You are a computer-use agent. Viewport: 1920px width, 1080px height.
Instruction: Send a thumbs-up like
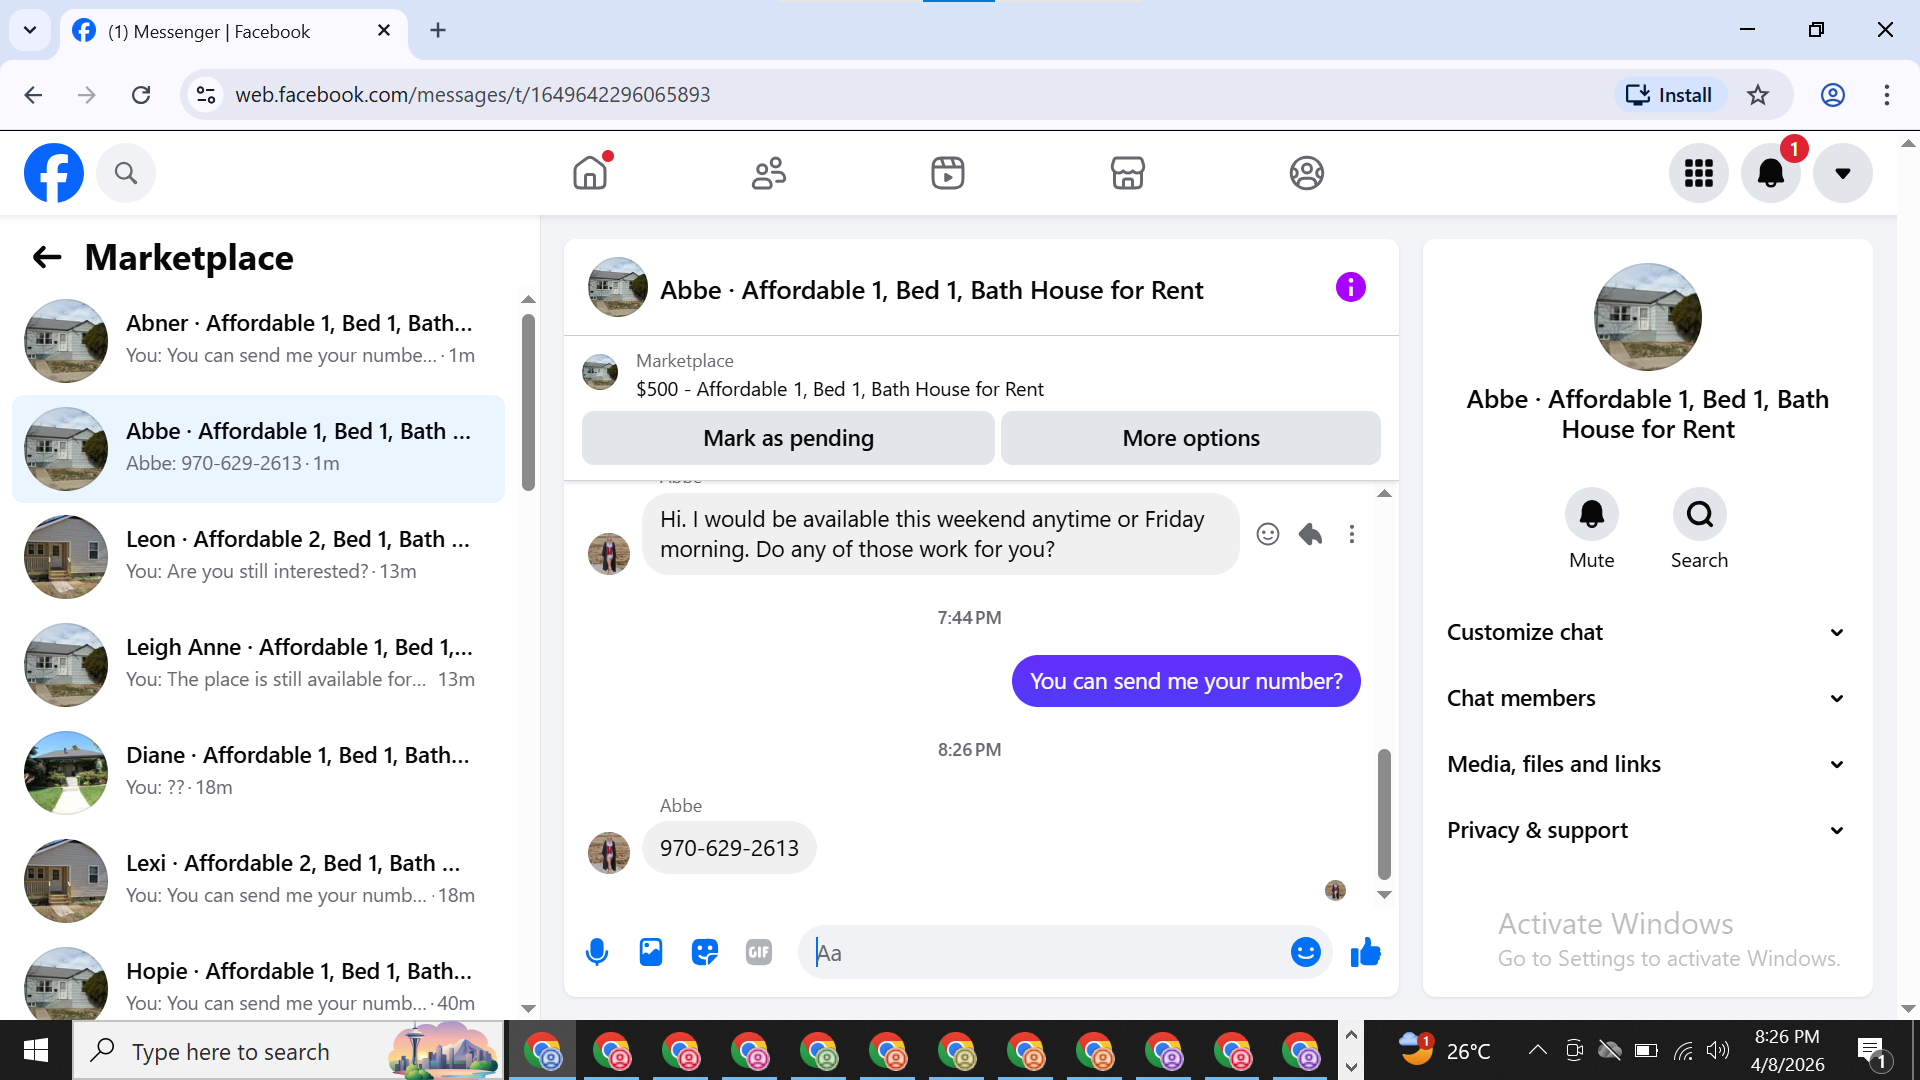click(x=1365, y=952)
